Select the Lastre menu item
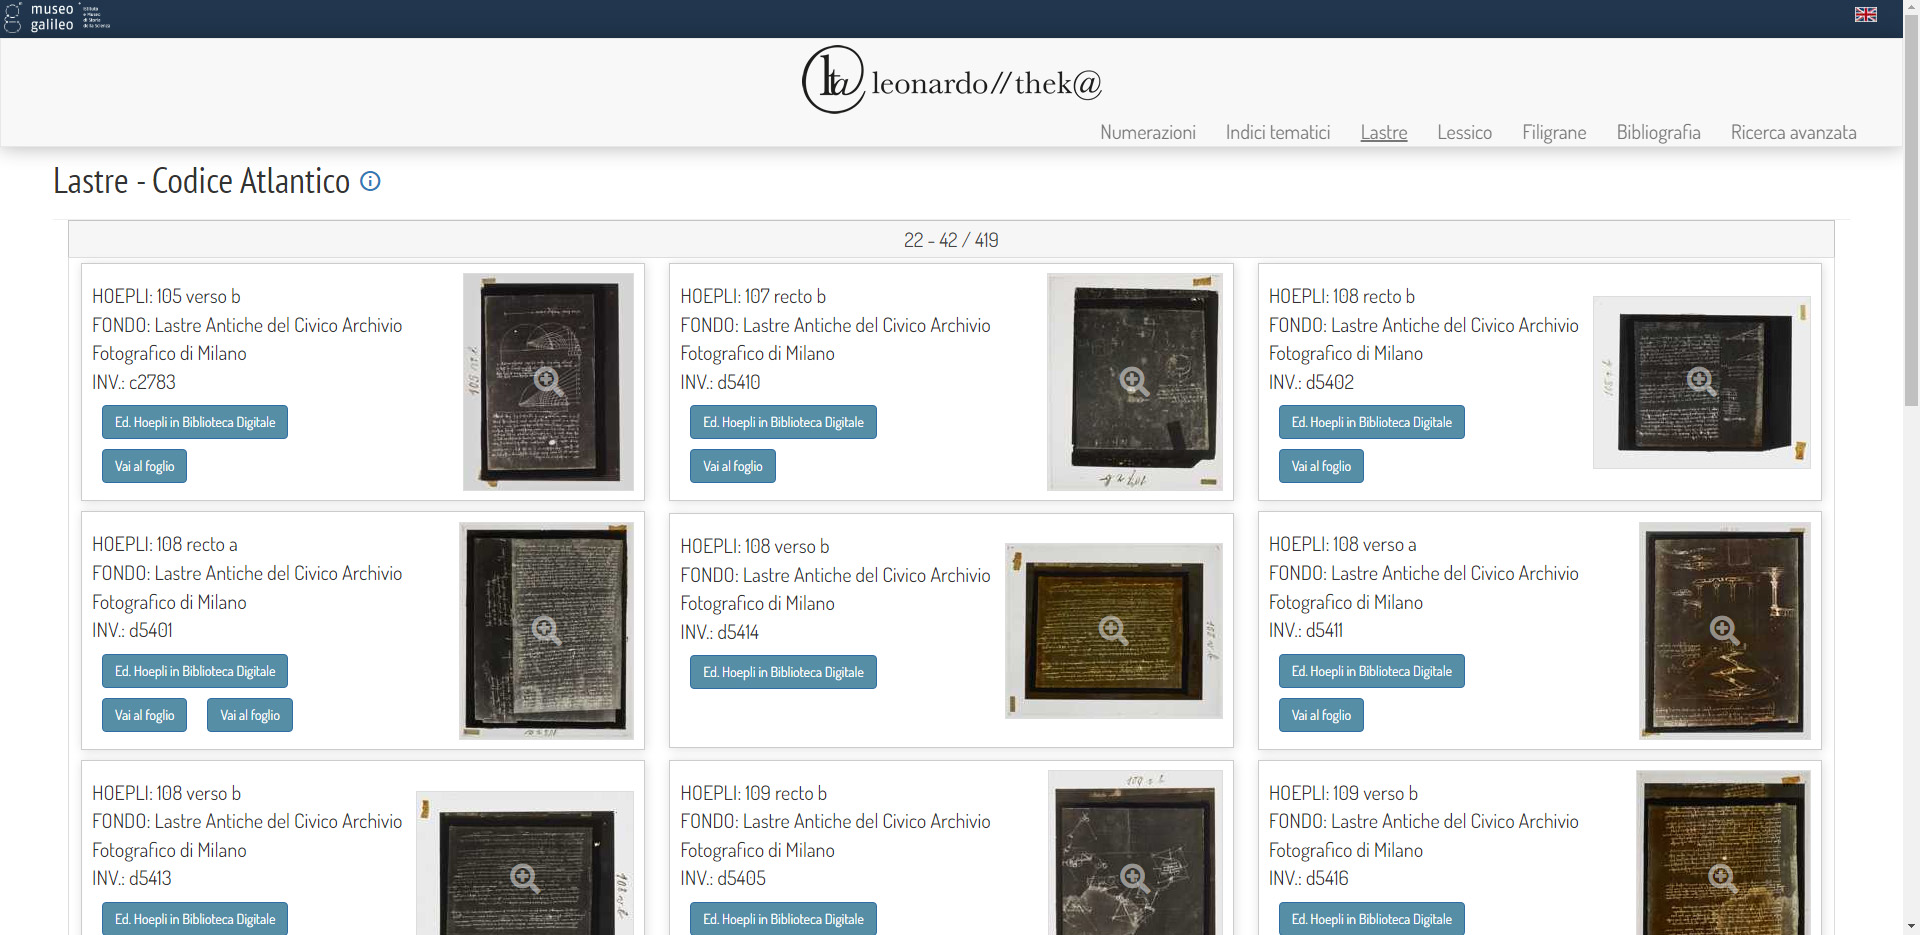1920x935 pixels. pos(1383,132)
